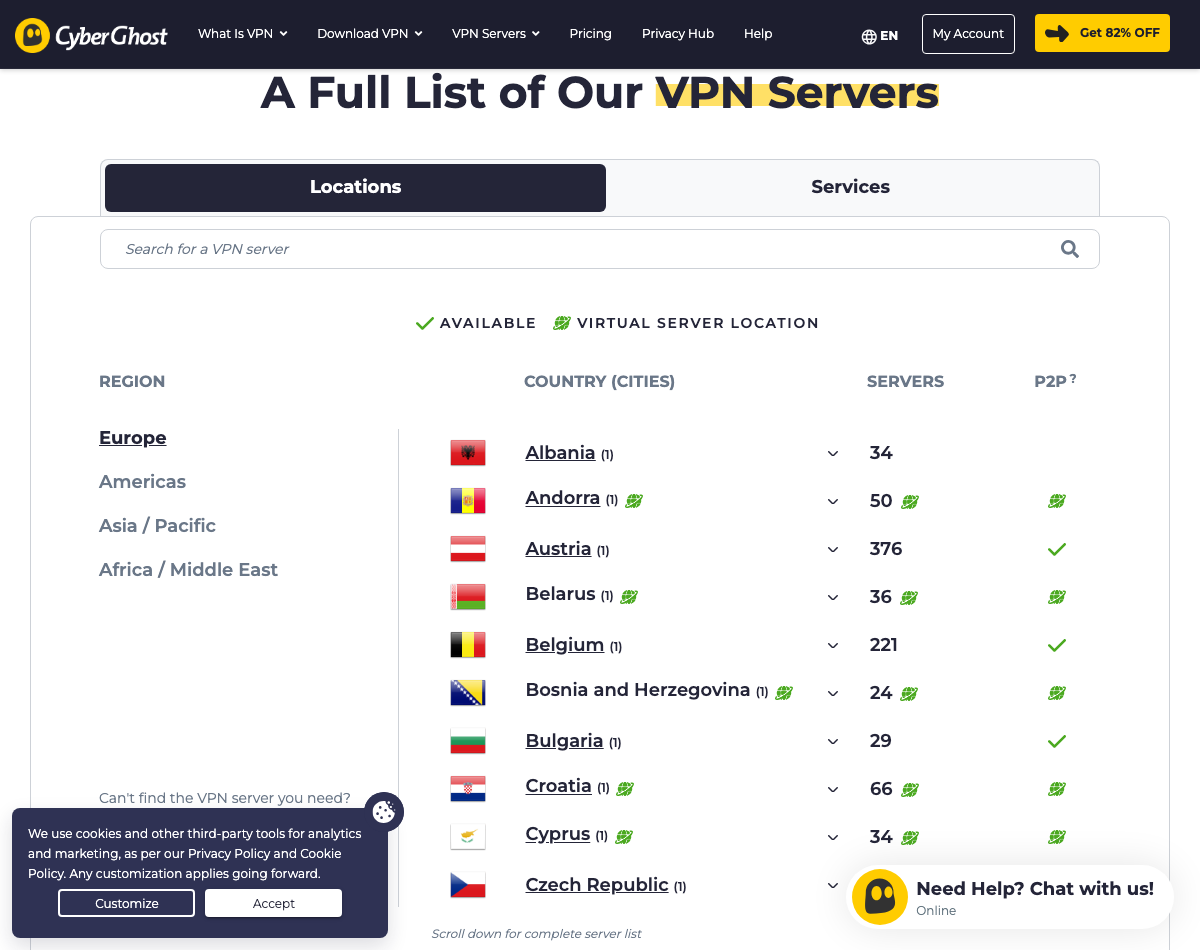Click virtual location leaf next to Andorra name

pyautogui.click(x=634, y=500)
